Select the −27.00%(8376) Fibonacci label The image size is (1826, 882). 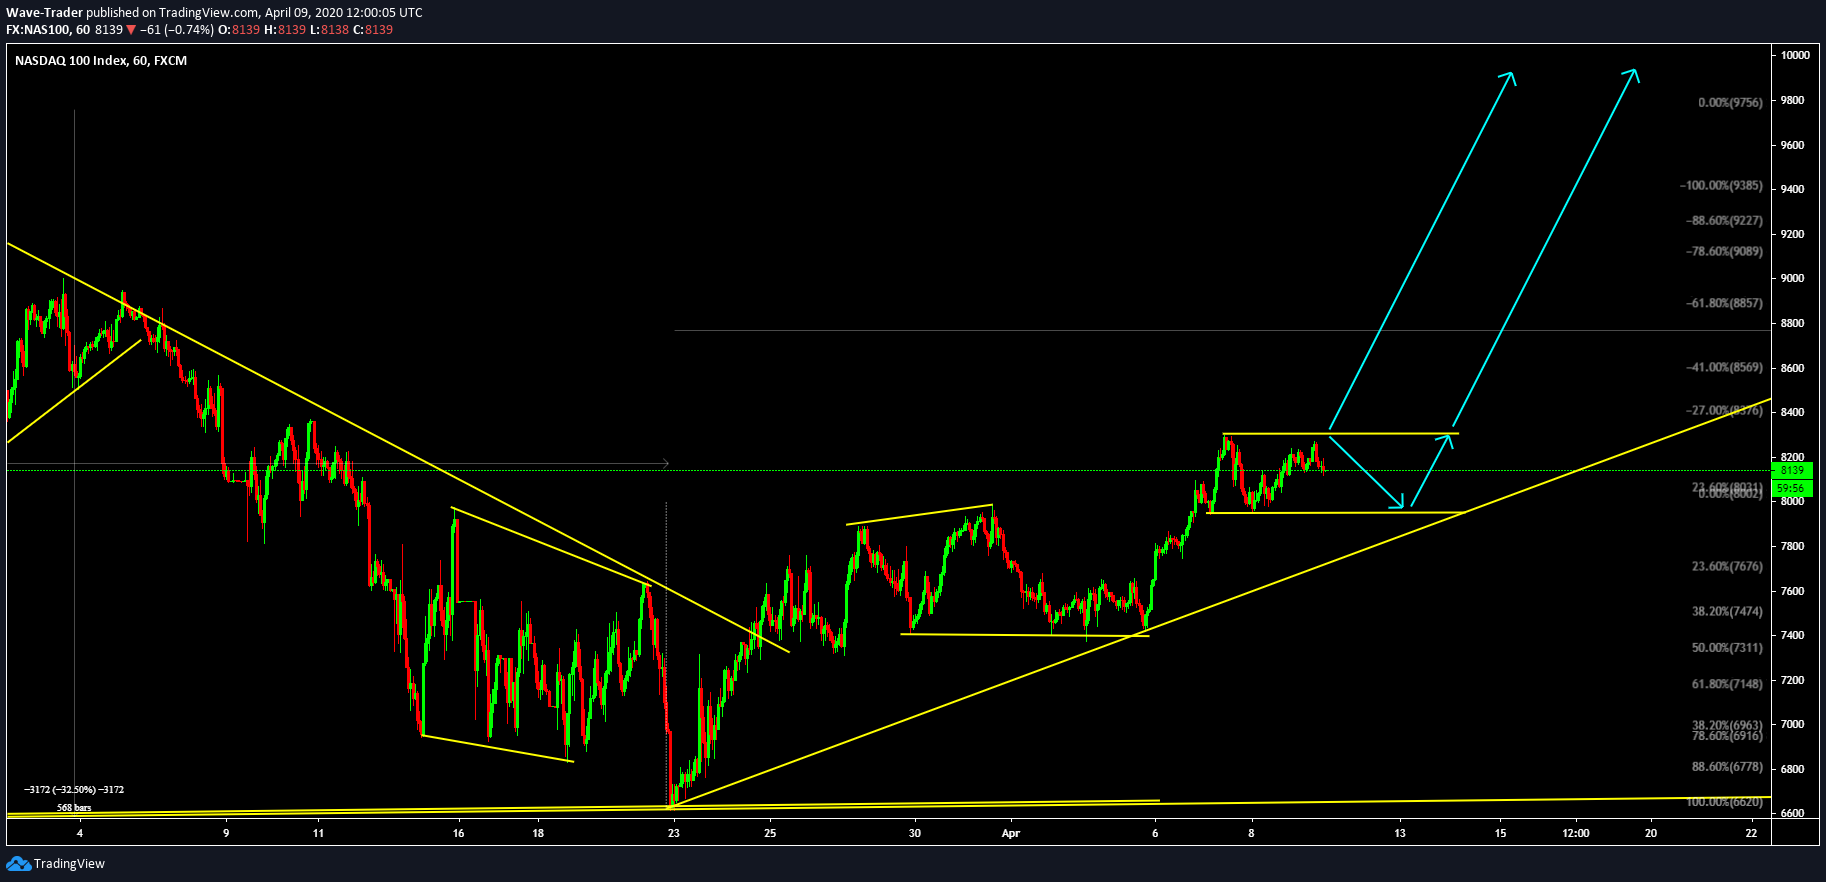[1724, 410]
